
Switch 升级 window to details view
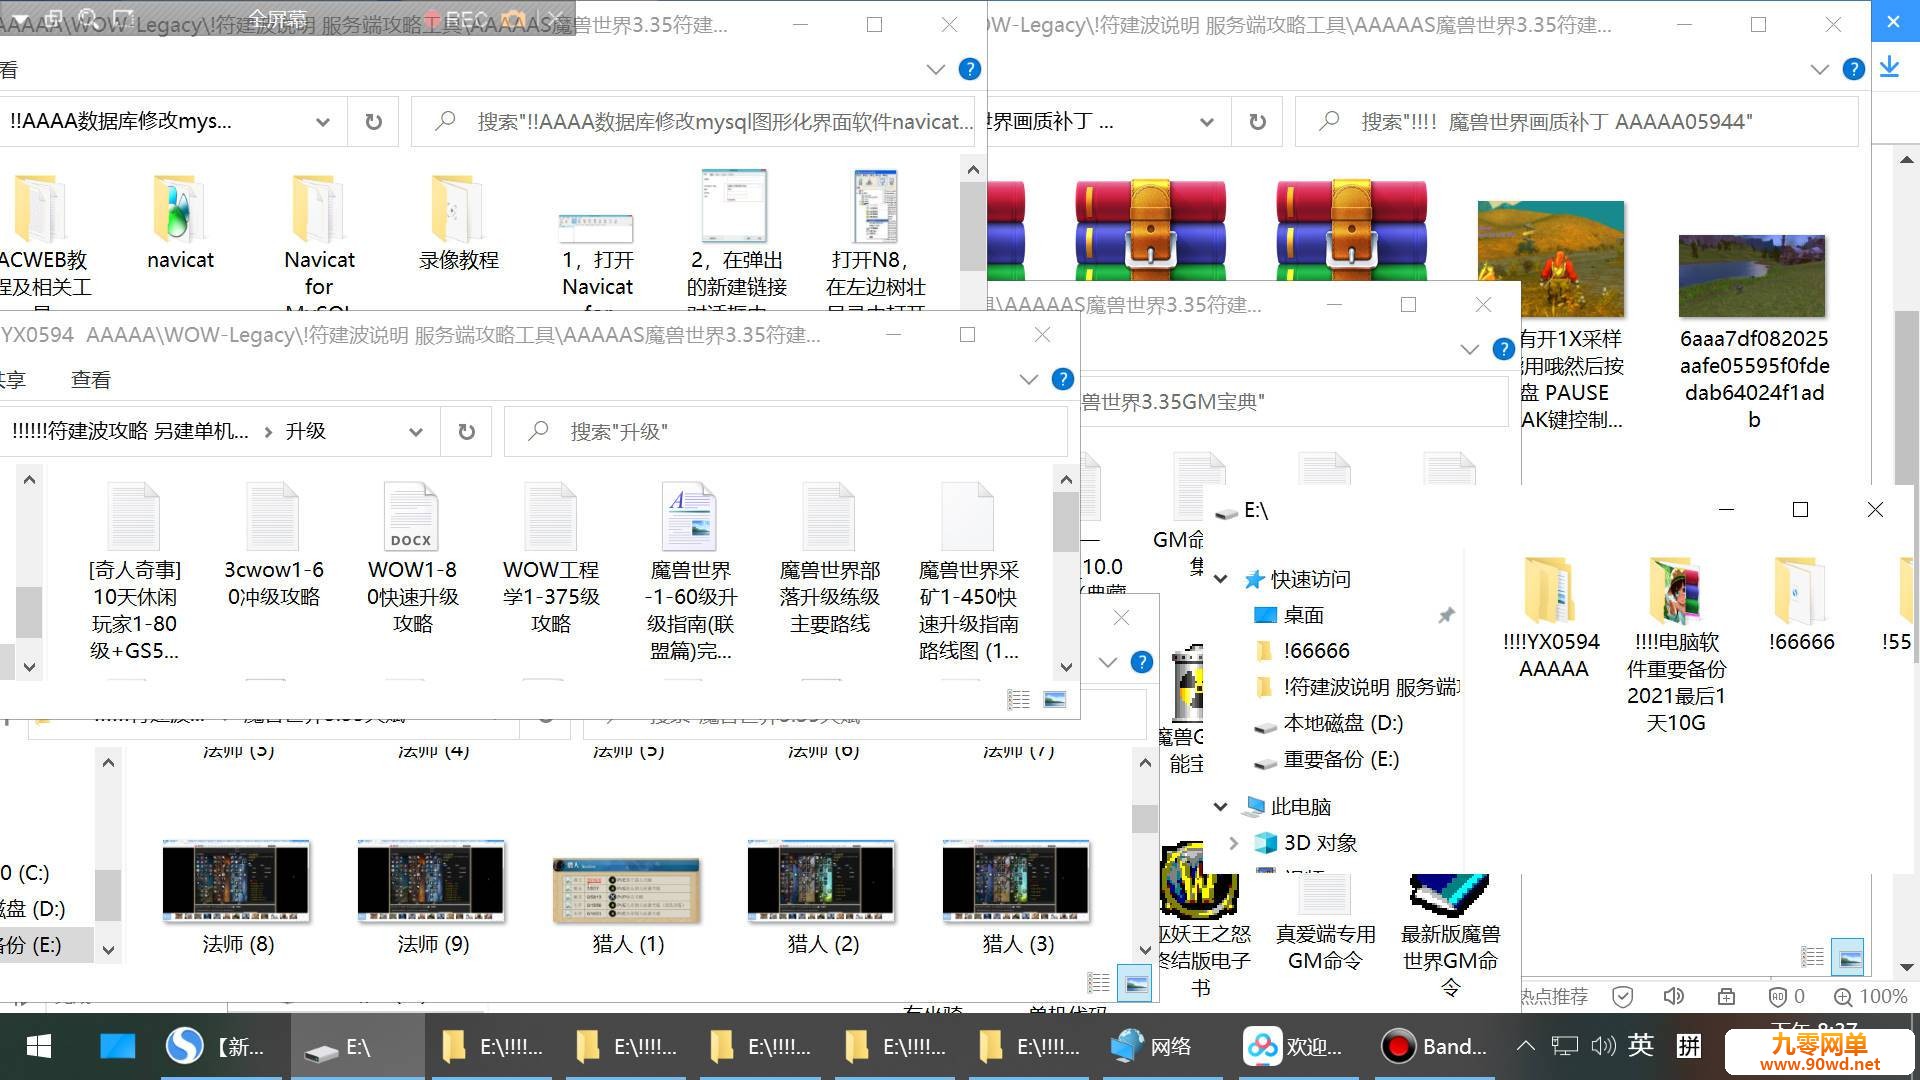click(x=1018, y=700)
